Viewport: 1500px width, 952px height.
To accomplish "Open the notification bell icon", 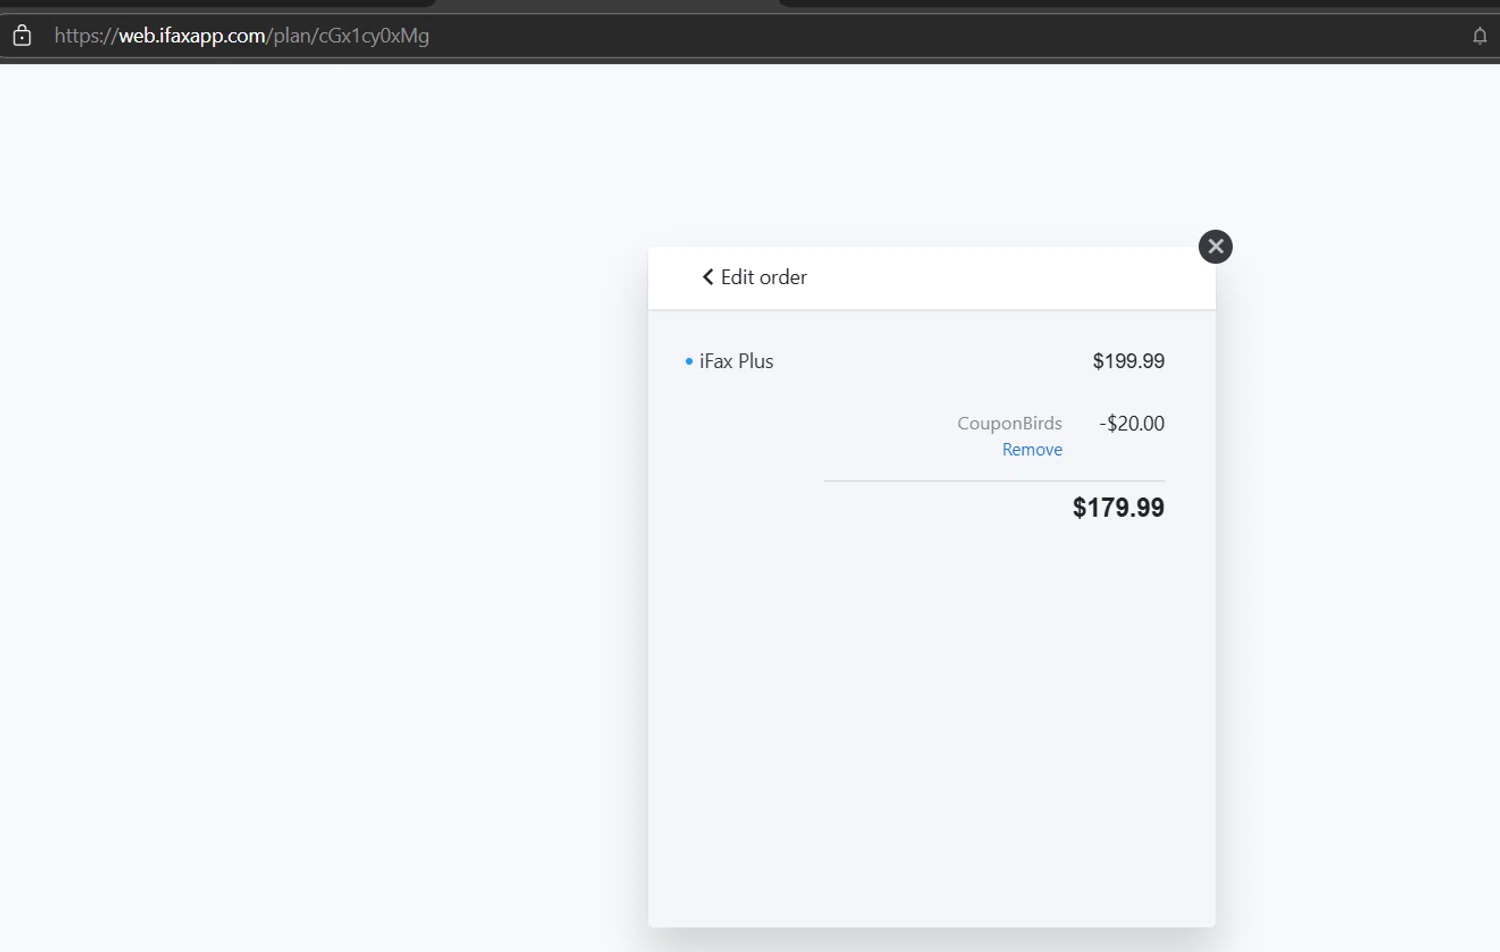I will tap(1480, 36).
